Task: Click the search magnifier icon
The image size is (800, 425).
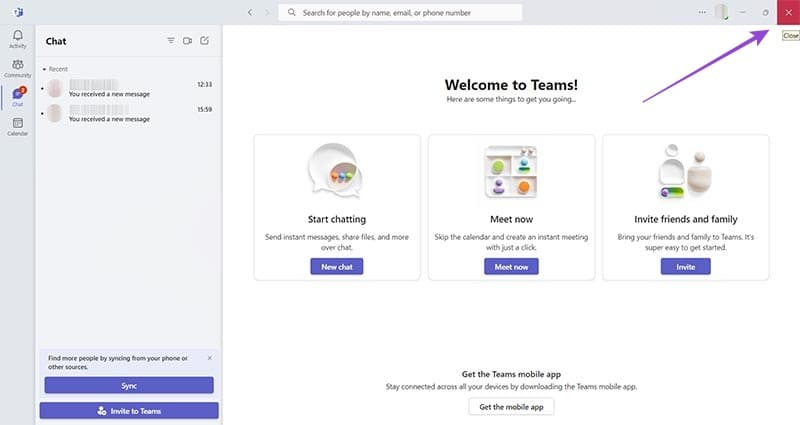Action: pos(291,12)
